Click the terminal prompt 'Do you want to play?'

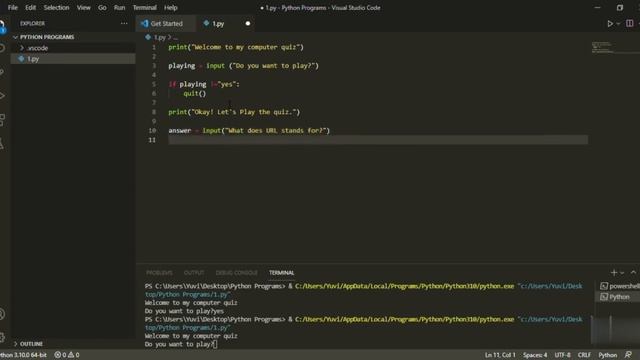[x=179, y=344]
